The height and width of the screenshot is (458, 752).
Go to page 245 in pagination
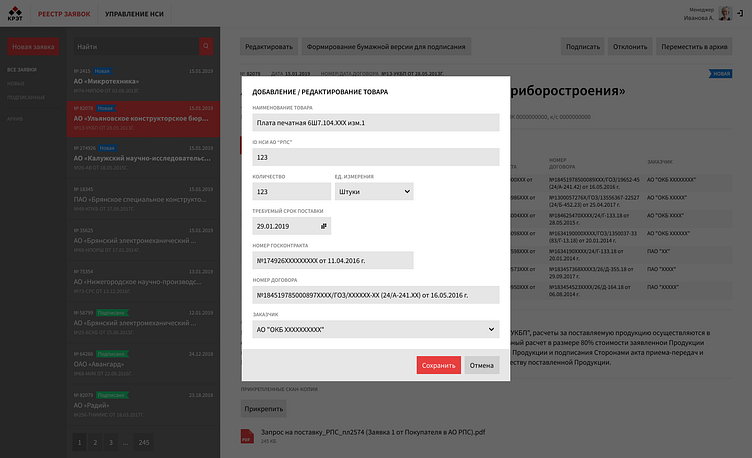(x=144, y=442)
